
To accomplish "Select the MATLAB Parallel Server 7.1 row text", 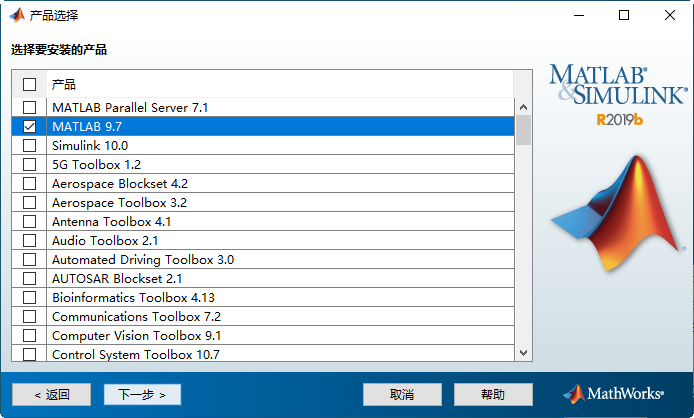I will tap(130, 108).
